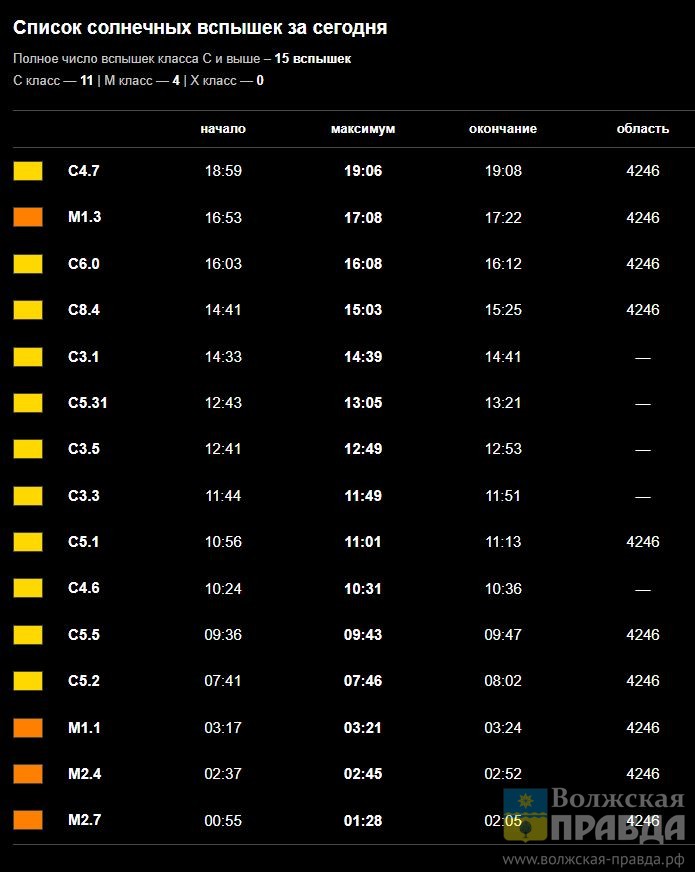Click the heading 'Список солнечных вспышек за сегодня'

pyautogui.click(x=200, y=28)
